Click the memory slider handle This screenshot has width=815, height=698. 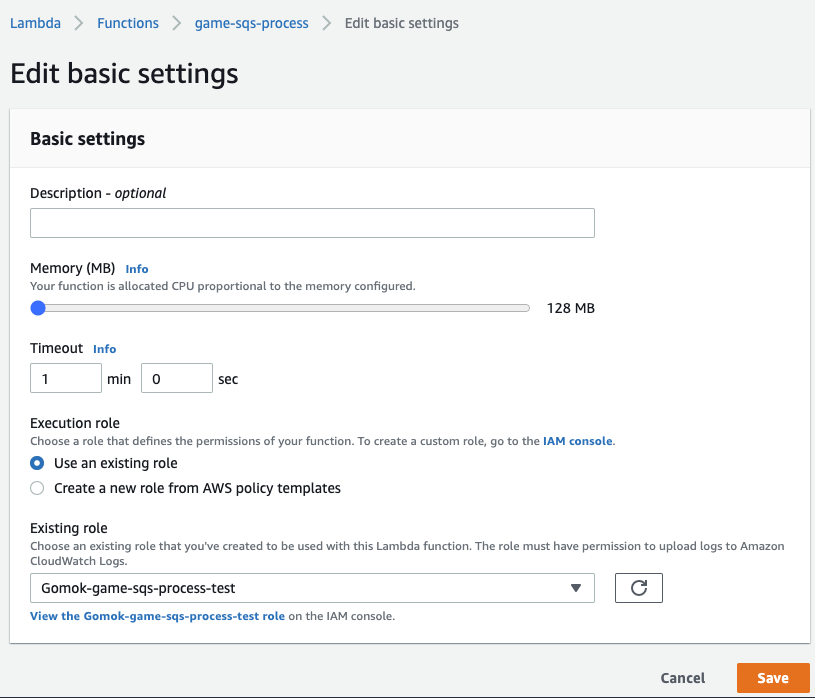[38, 308]
